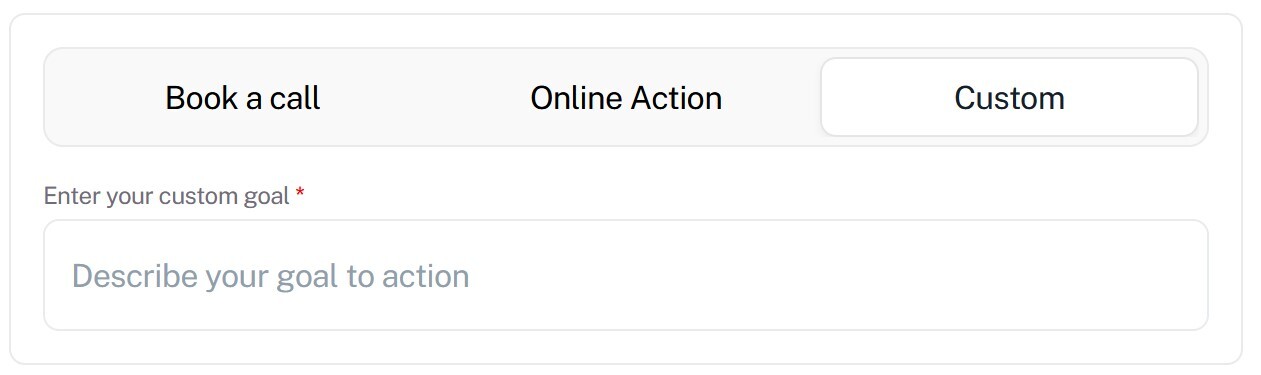Toggle goal type to Book a call
Viewport: 1261px width, 375px height.
[243, 98]
